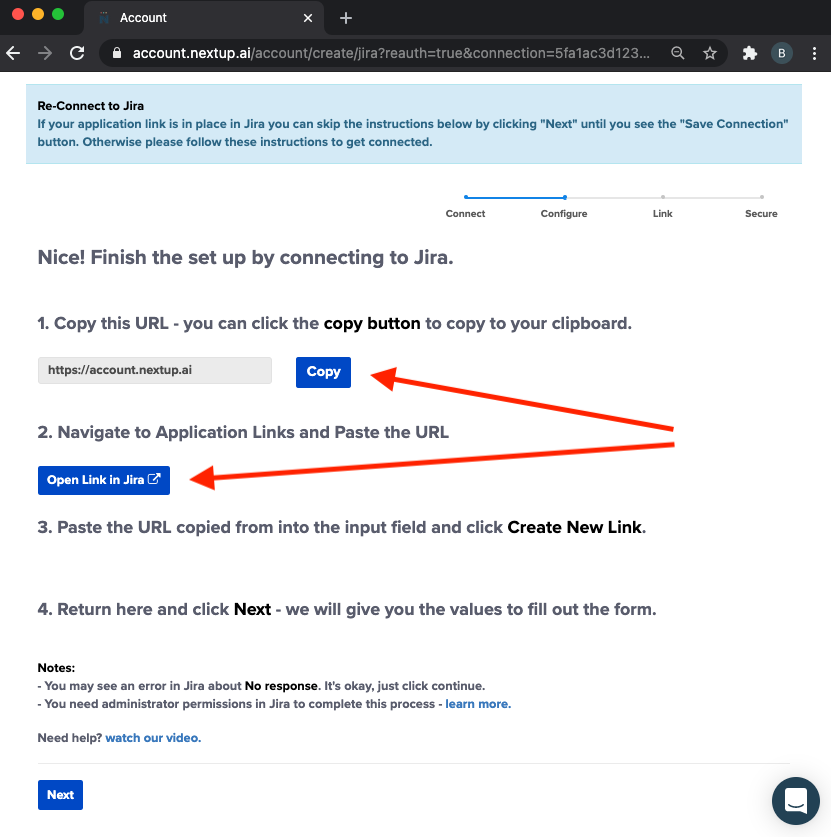The width and height of the screenshot is (831, 837).
Task: Open the chat support widget
Action: click(x=795, y=800)
